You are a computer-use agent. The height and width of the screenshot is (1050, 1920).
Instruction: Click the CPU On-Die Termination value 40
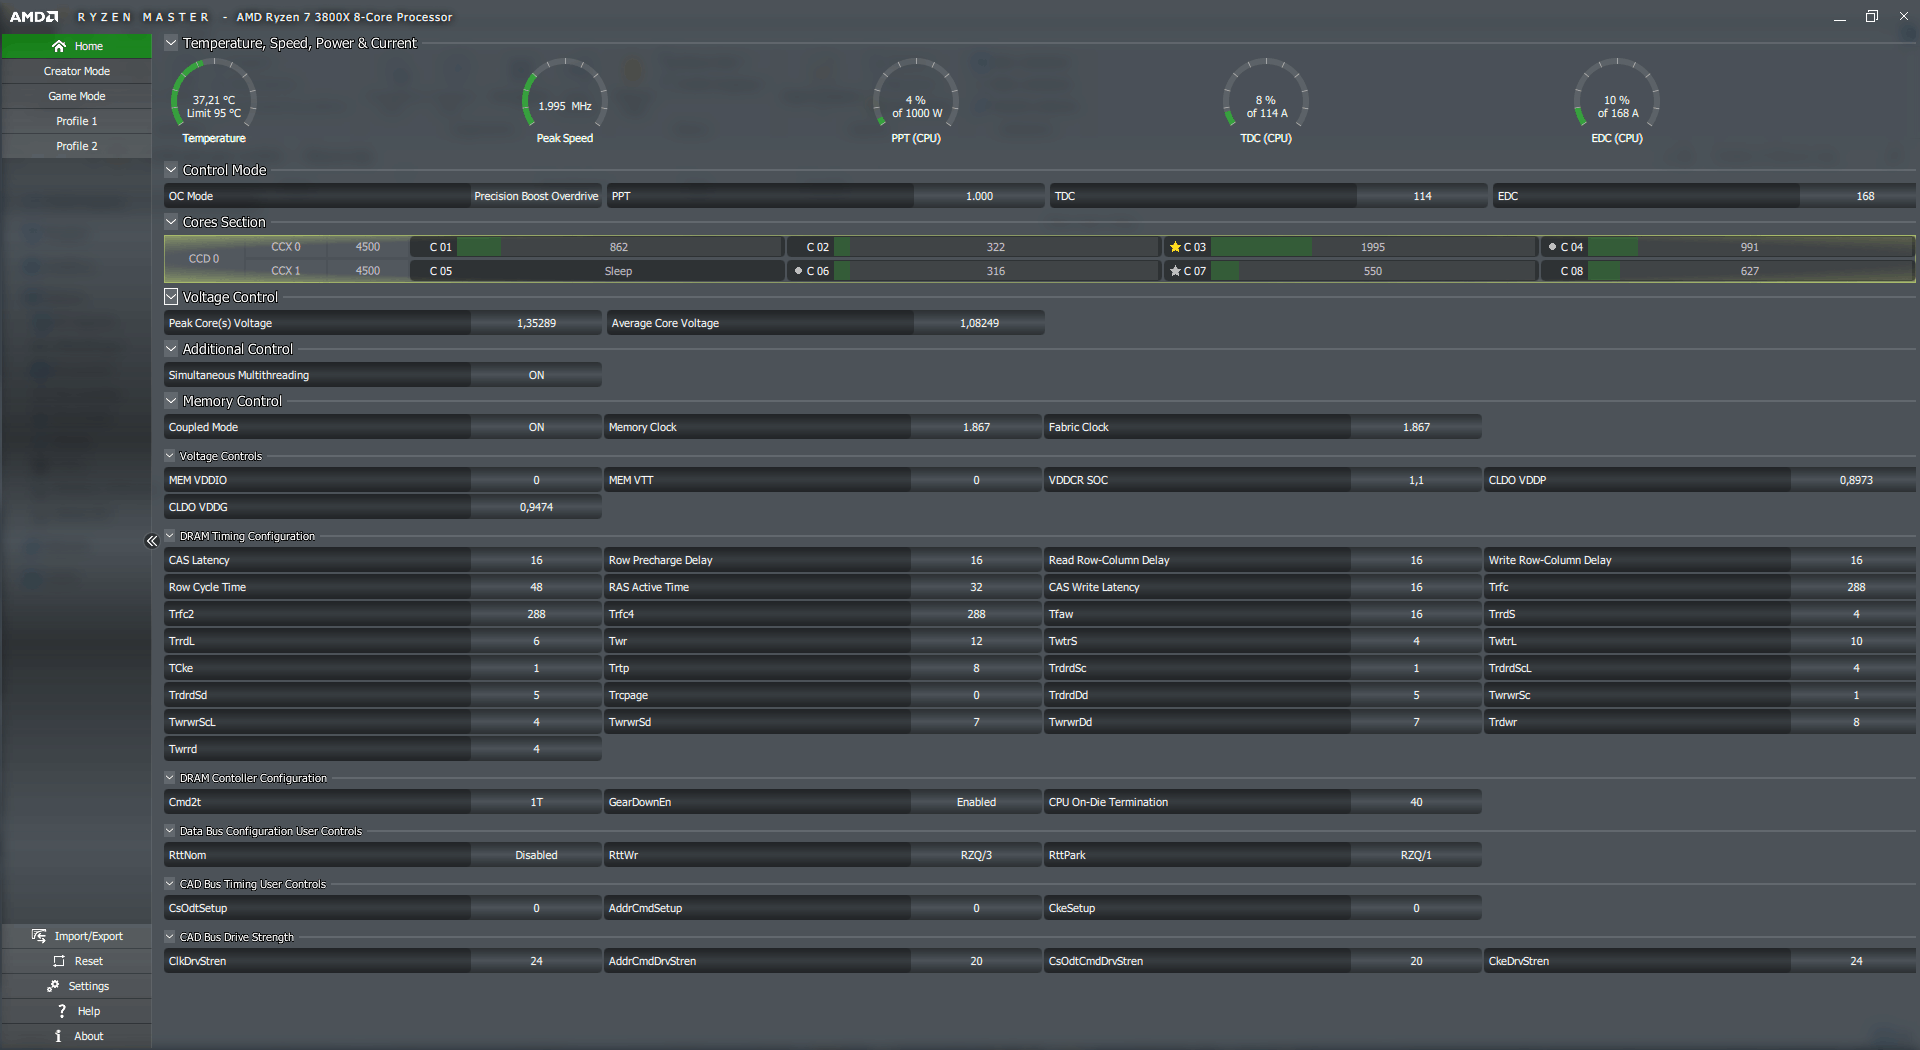1416,802
